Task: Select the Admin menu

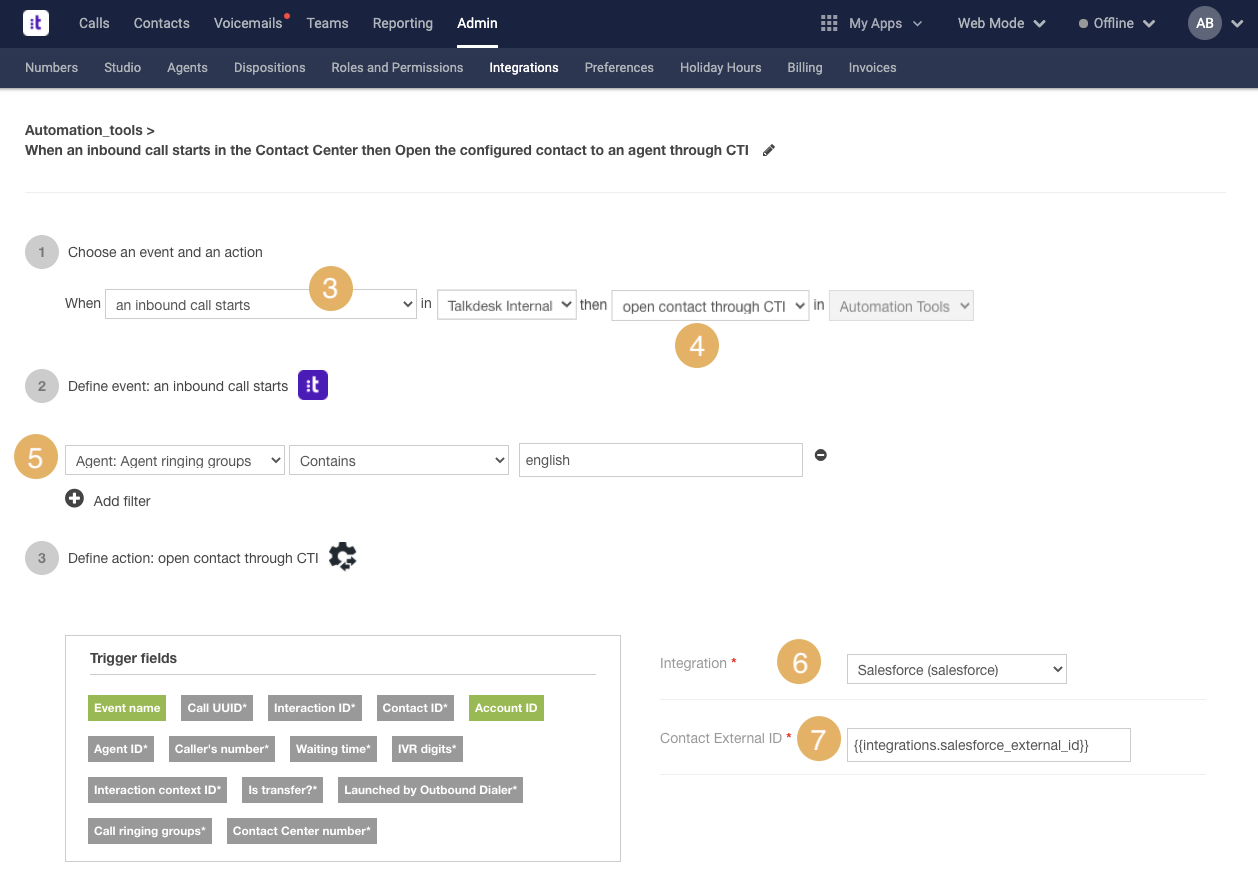Action: pyautogui.click(x=477, y=23)
